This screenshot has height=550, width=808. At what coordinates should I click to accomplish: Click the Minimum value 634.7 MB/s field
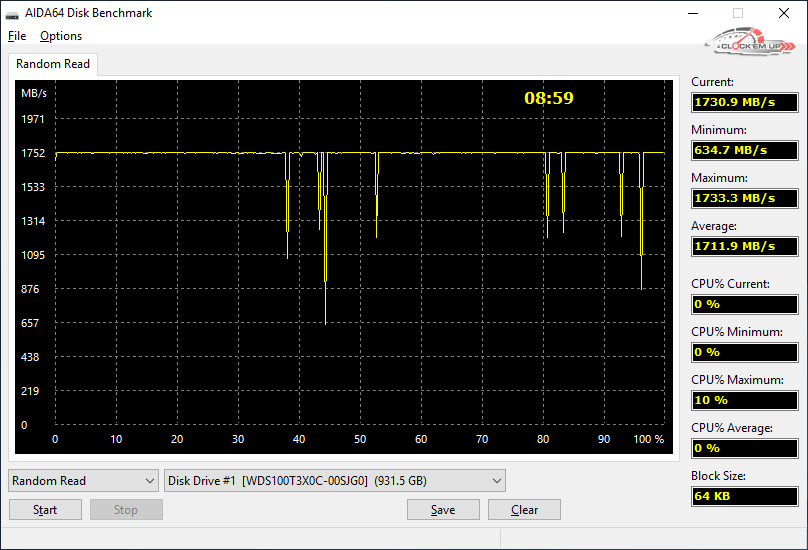[745, 150]
